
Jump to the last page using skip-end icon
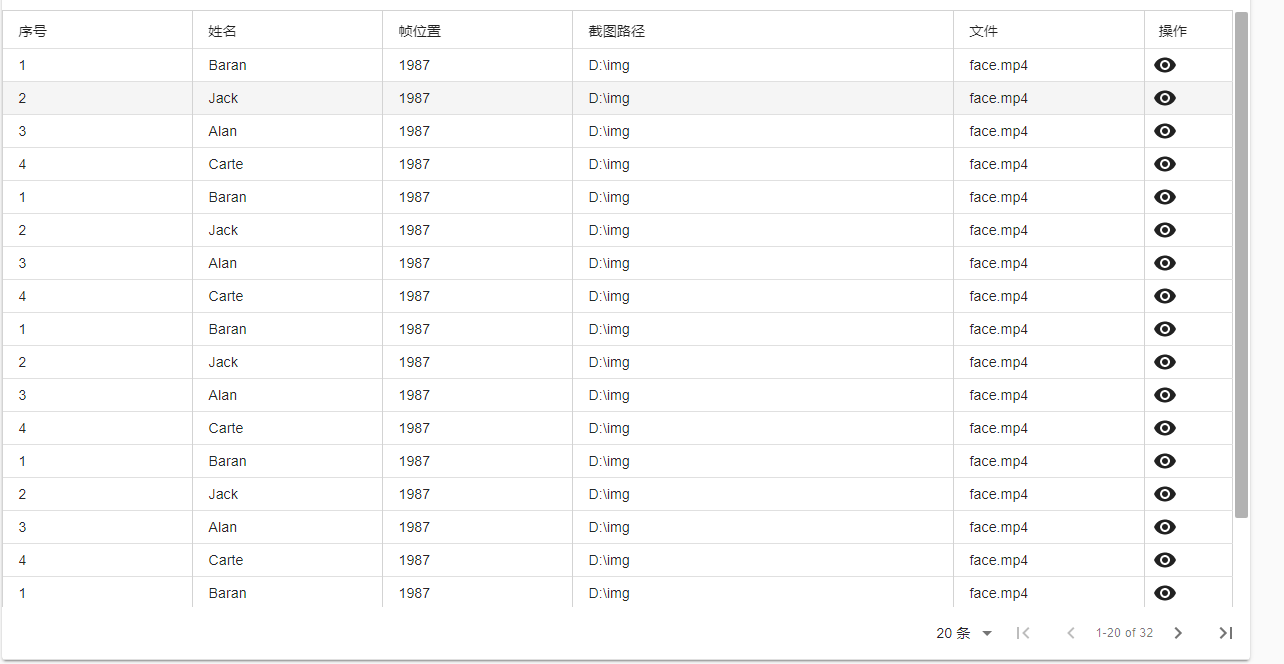1226,633
